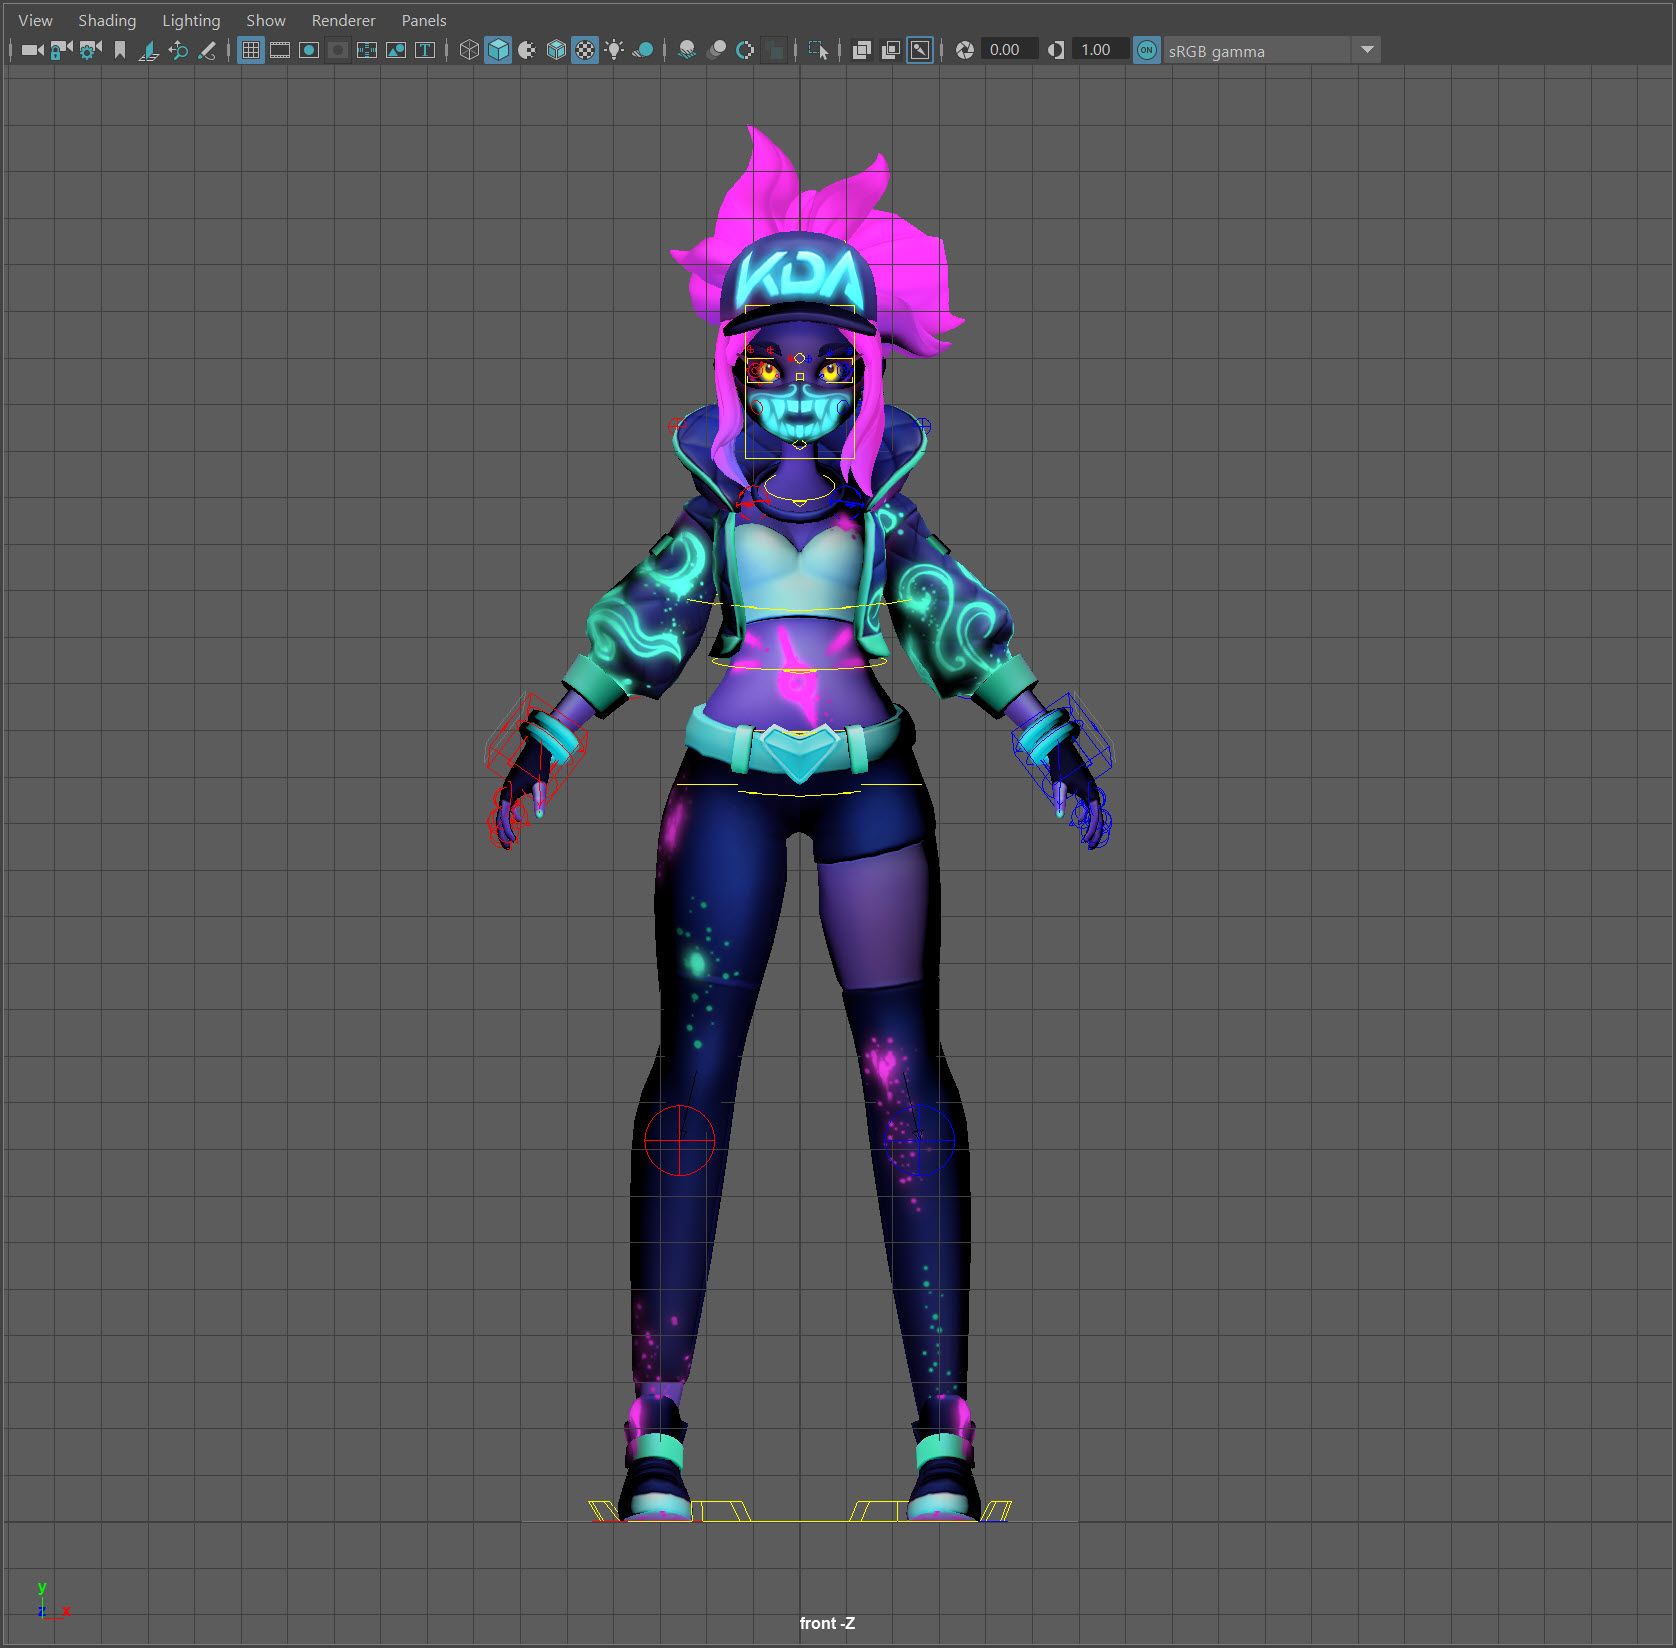The width and height of the screenshot is (1676, 1648).
Task: Toggle the Film Gate icon
Action: pyautogui.click(x=280, y=50)
